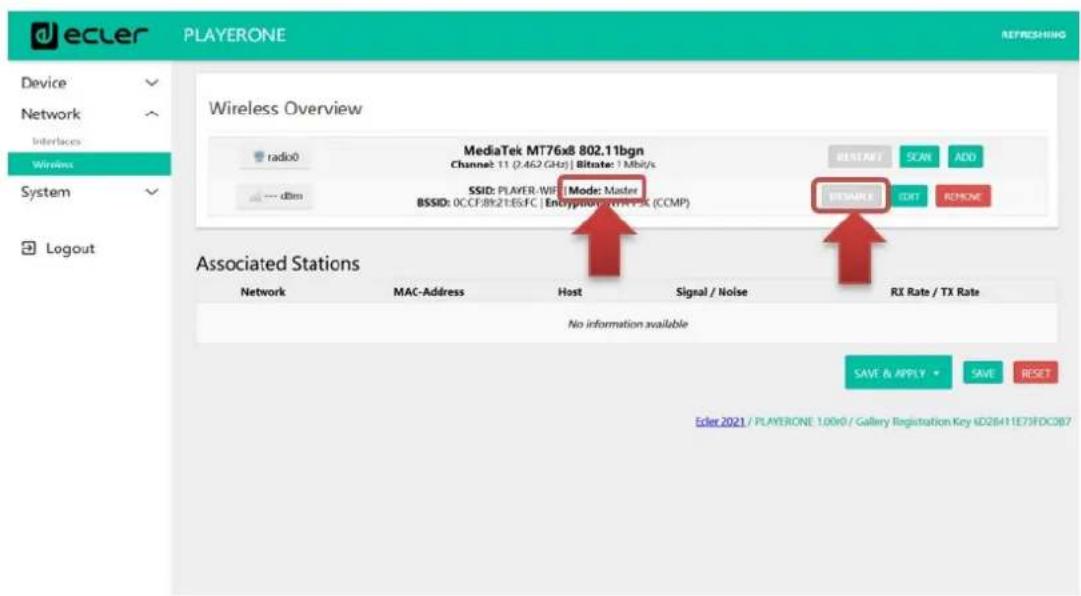Expand the Device menu chevron
Viewport: 1081px width, 596px height.
(152, 83)
